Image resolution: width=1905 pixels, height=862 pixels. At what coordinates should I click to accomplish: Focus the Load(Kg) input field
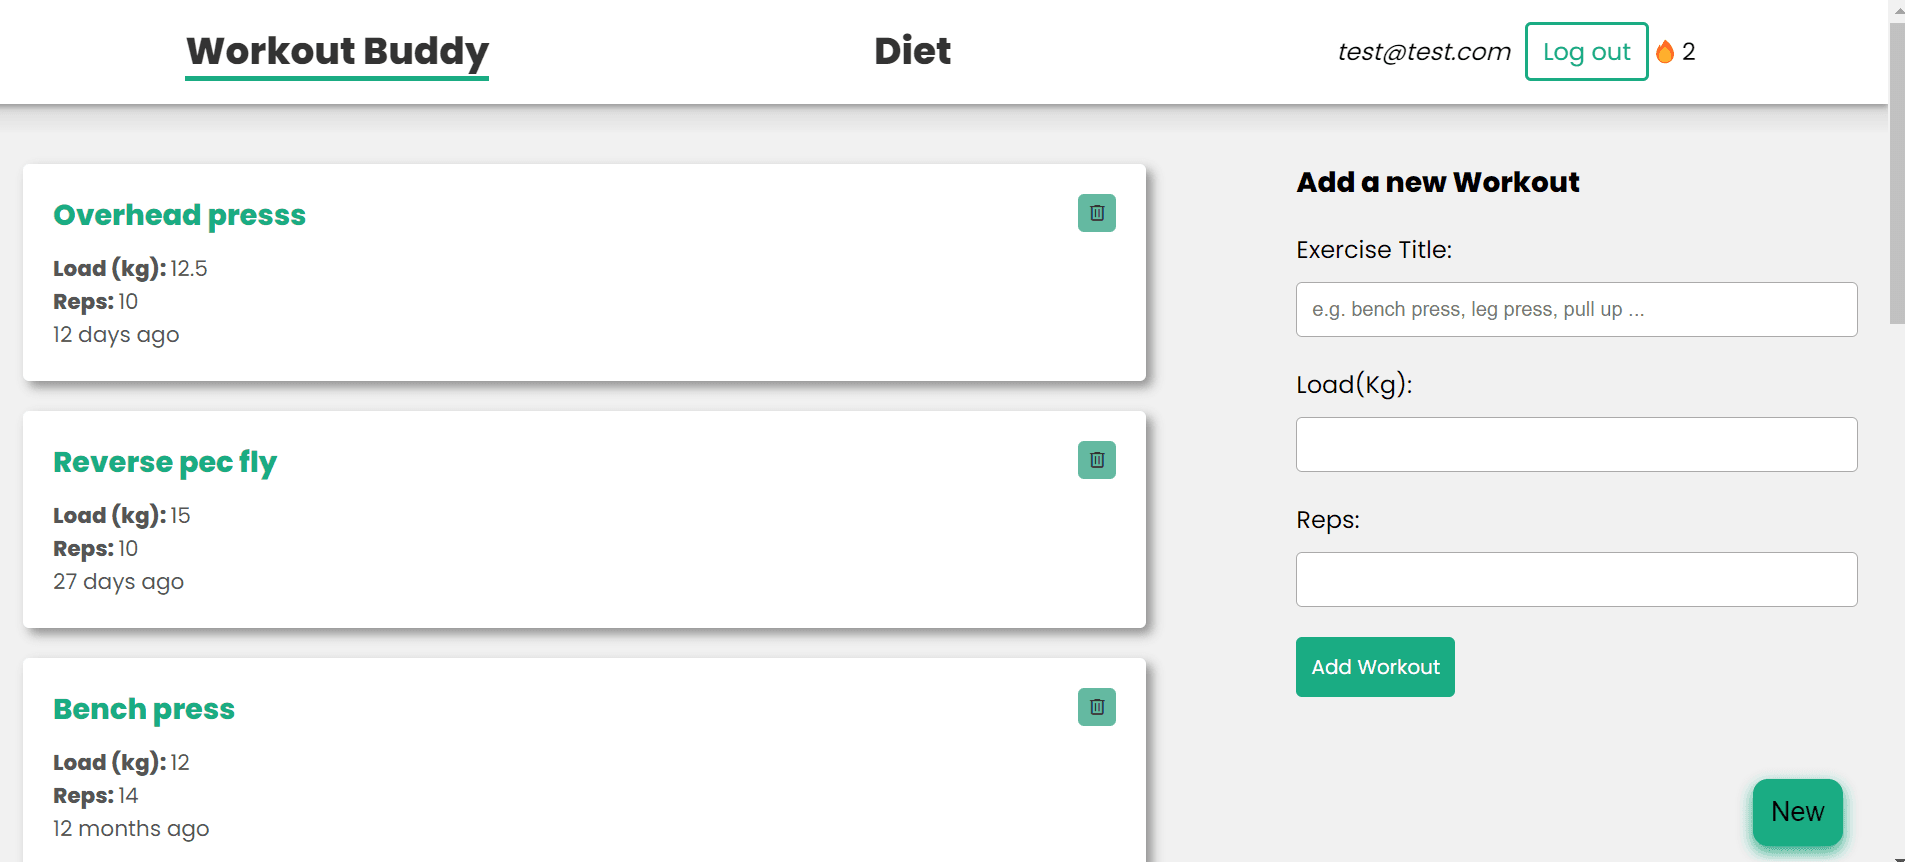pyautogui.click(x=1576, y=444)
